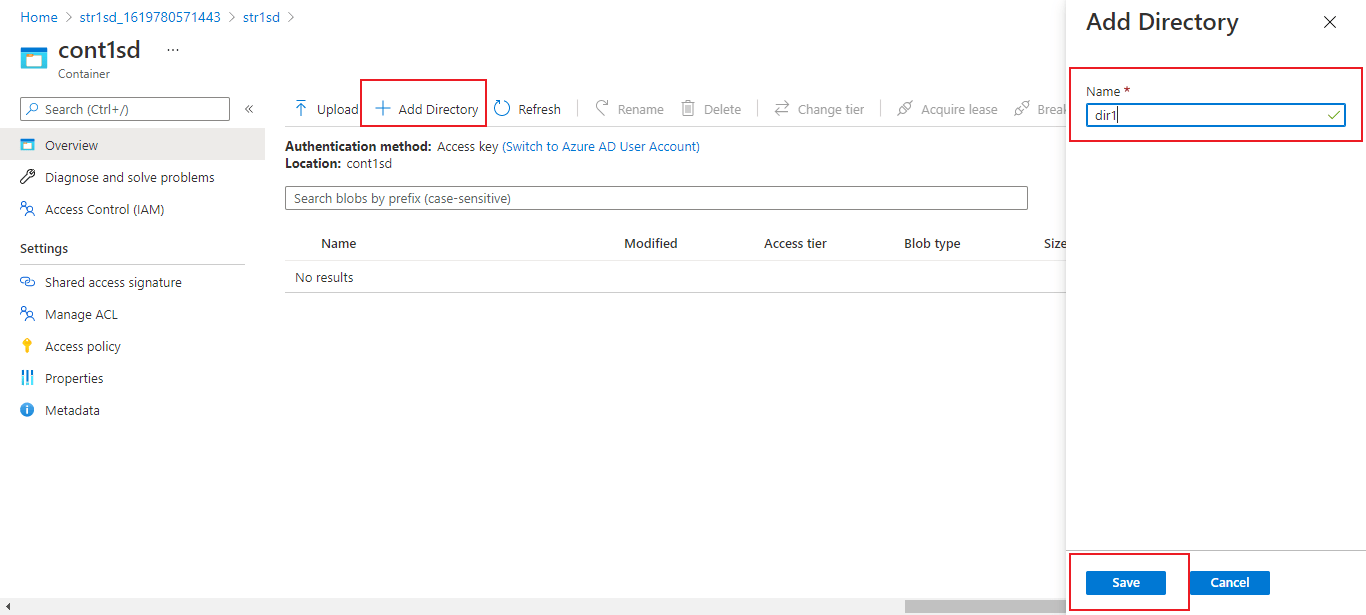Click the Delete trash icon
This screenshot has height=615, width=1366.
point(686,108)
